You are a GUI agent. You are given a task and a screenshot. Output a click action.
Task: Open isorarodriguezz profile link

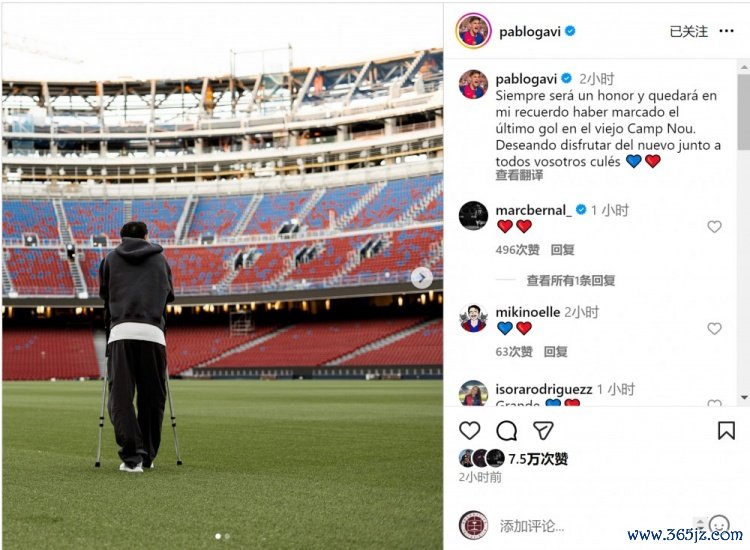[544, 389]
